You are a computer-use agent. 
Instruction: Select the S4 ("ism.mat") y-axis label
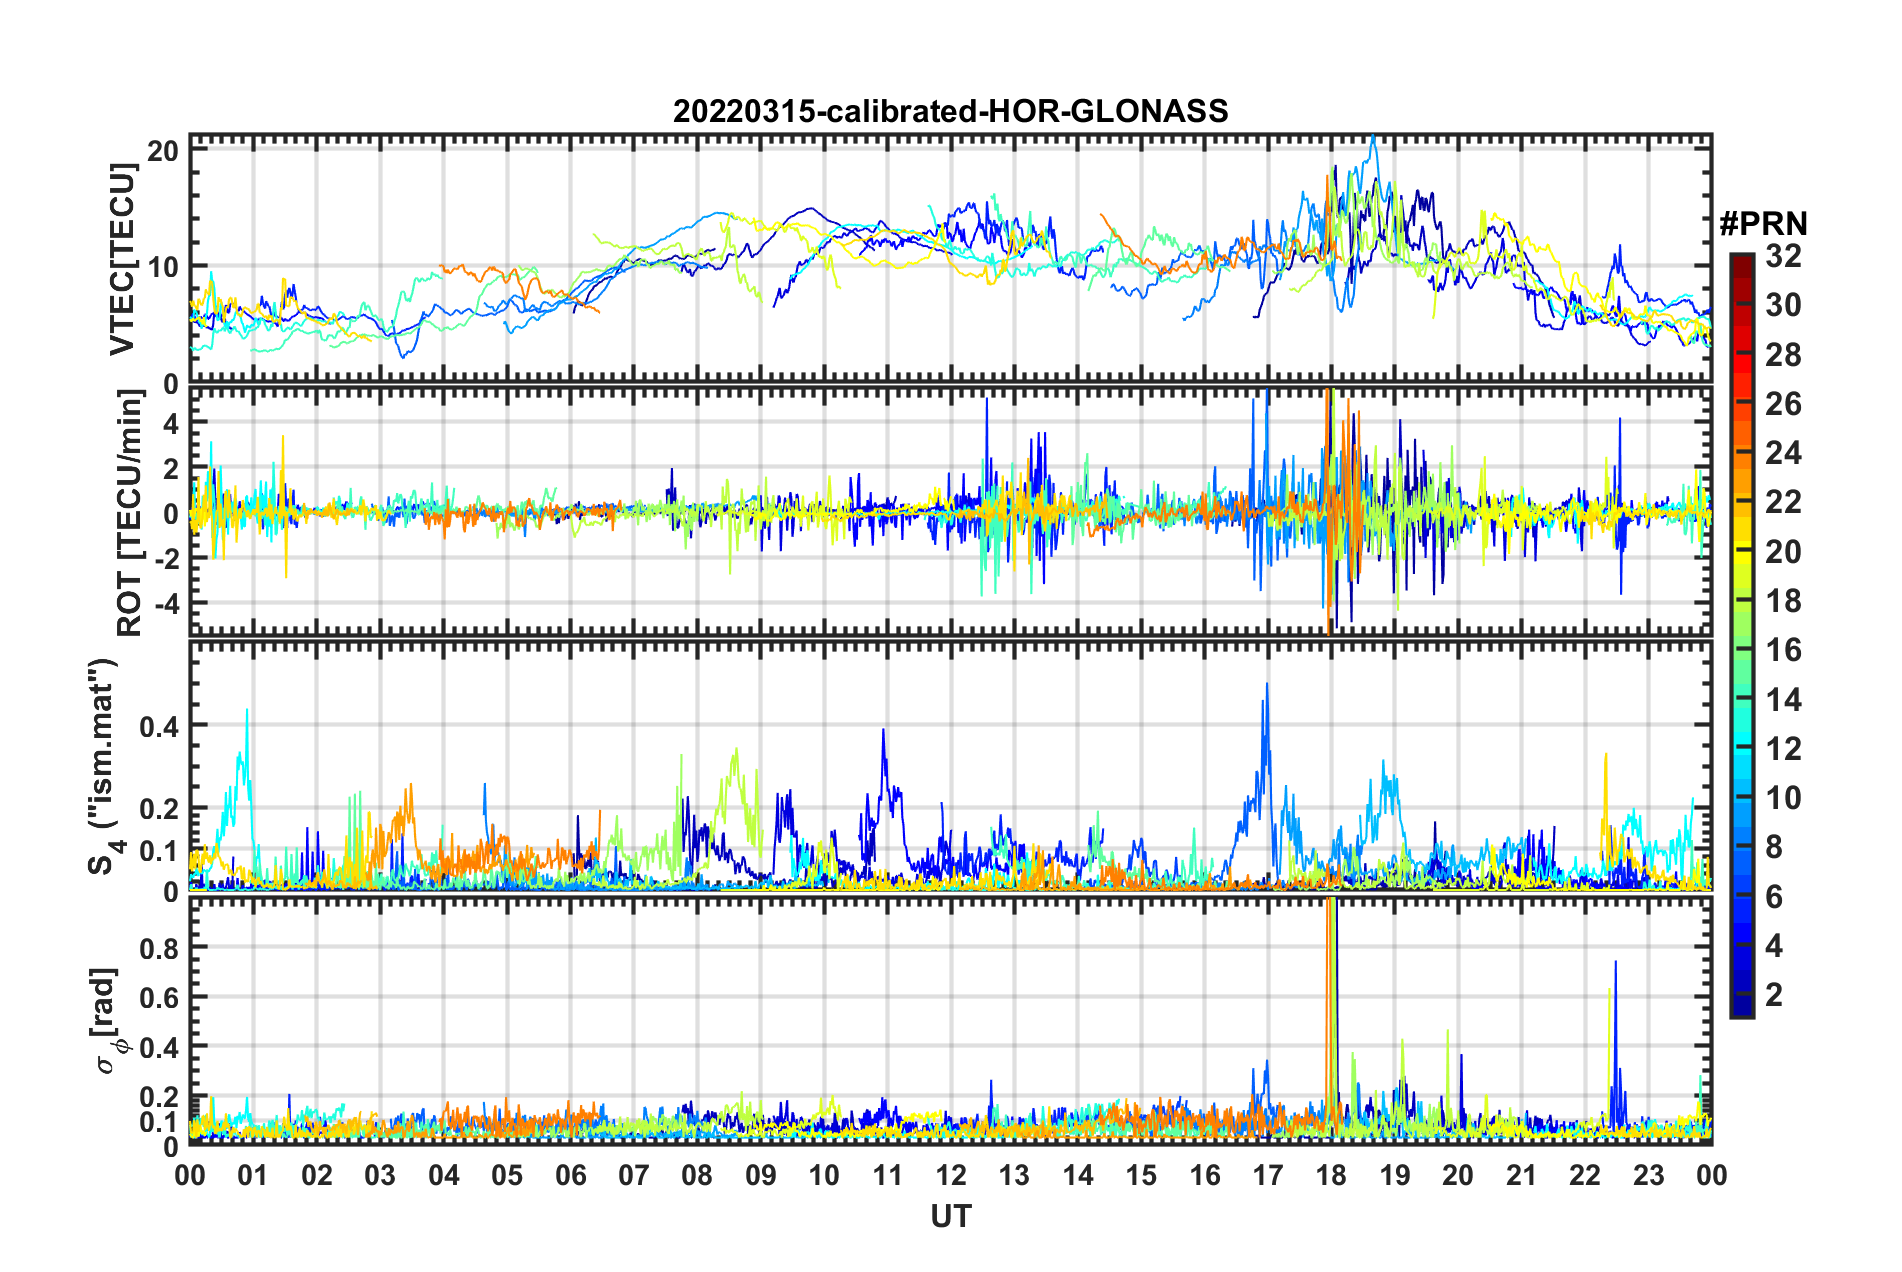click(x=103, y=766)
